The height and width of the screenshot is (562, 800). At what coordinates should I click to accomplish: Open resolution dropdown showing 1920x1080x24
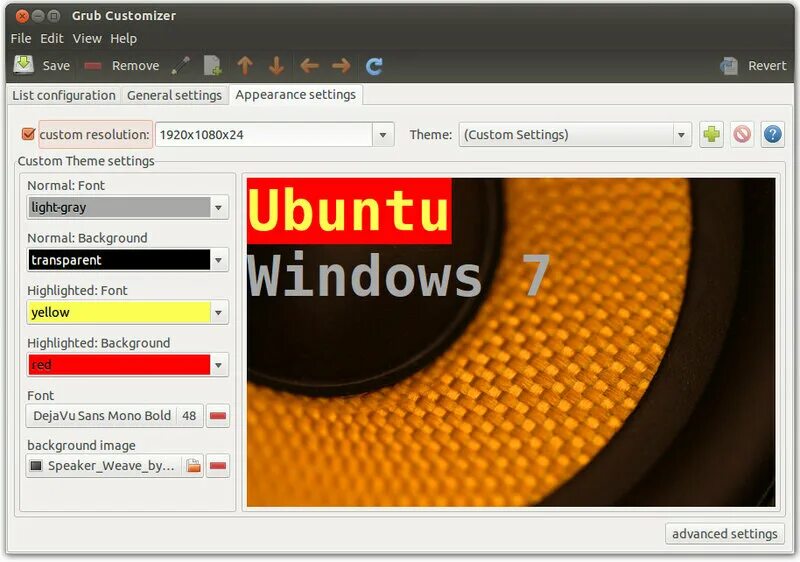click(x=383, y=135)
